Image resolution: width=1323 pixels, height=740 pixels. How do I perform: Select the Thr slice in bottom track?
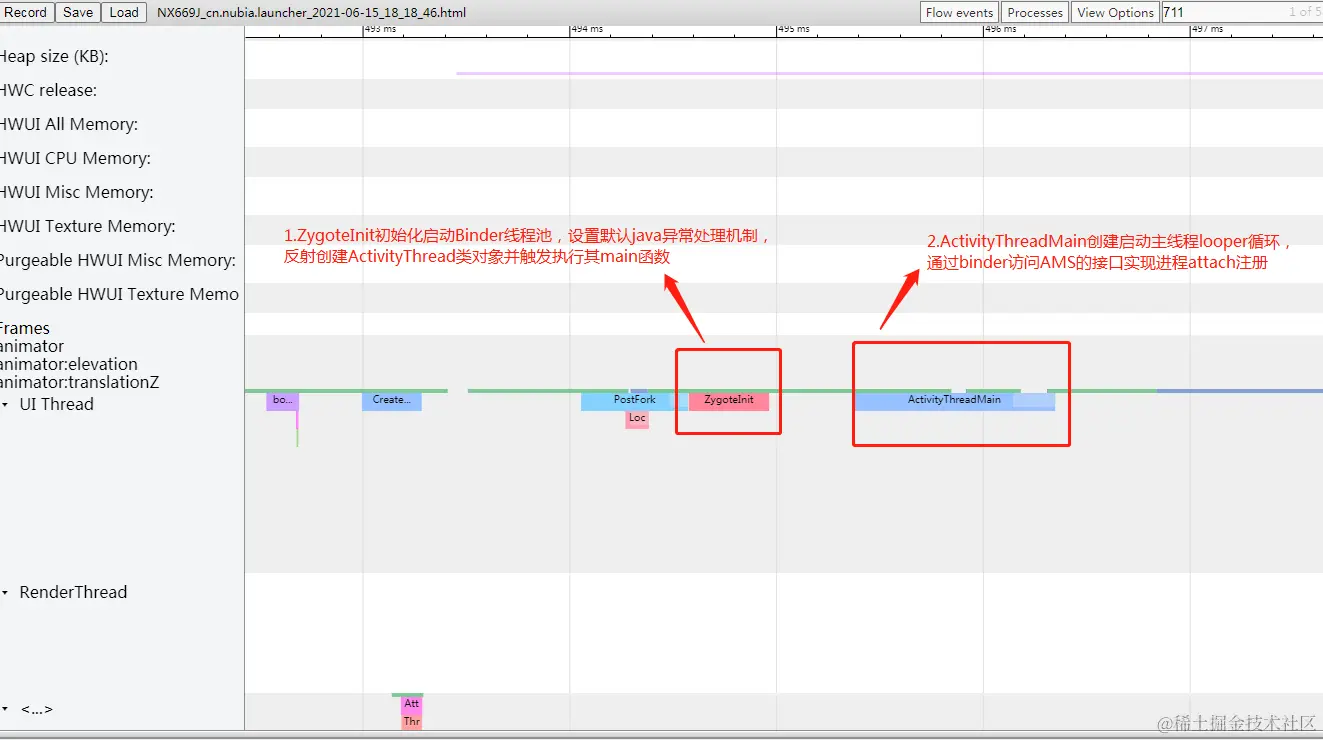tap(411, 721)
